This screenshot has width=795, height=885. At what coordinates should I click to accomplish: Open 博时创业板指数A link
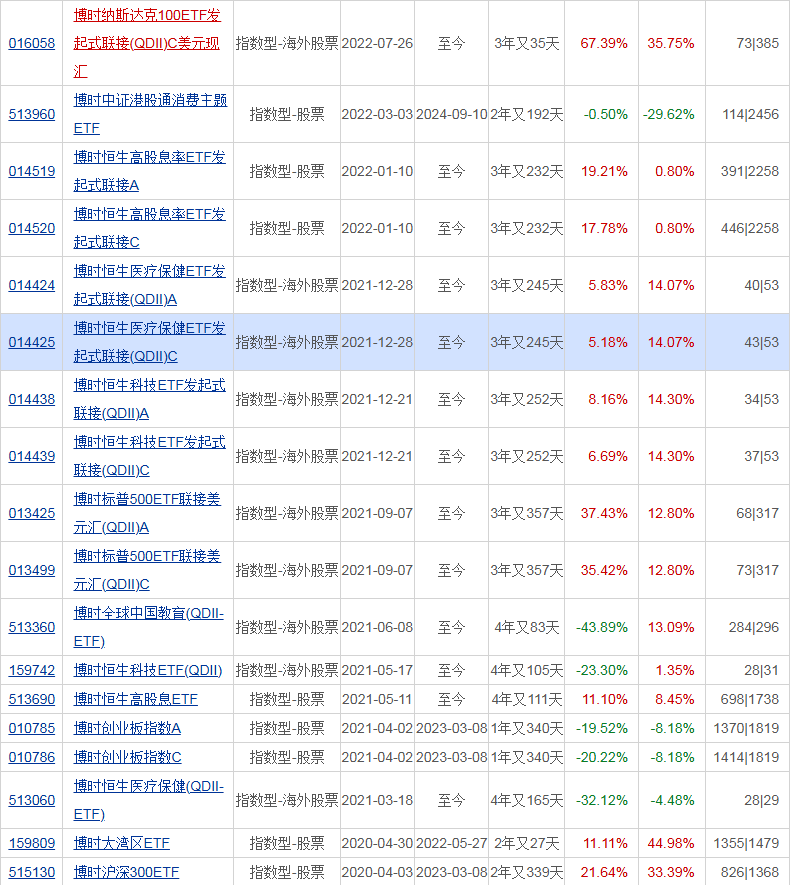tap(127, 729)
